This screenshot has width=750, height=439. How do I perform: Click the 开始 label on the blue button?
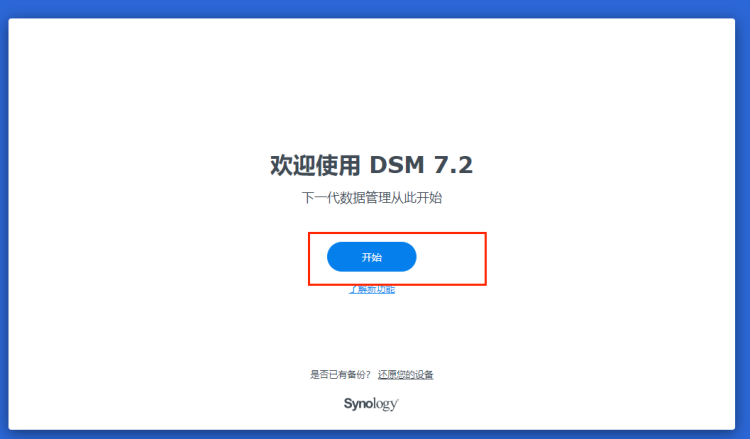pos(372,257)
